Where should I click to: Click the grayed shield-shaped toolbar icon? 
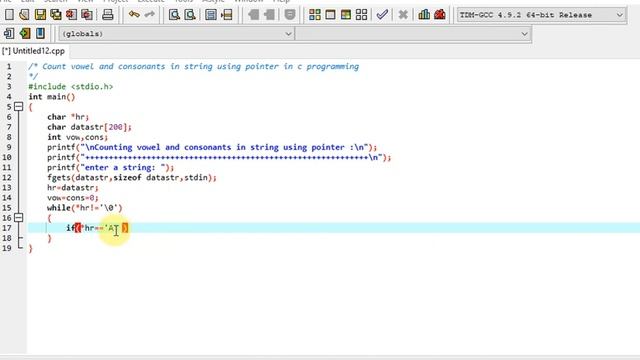tap(290, 15)
